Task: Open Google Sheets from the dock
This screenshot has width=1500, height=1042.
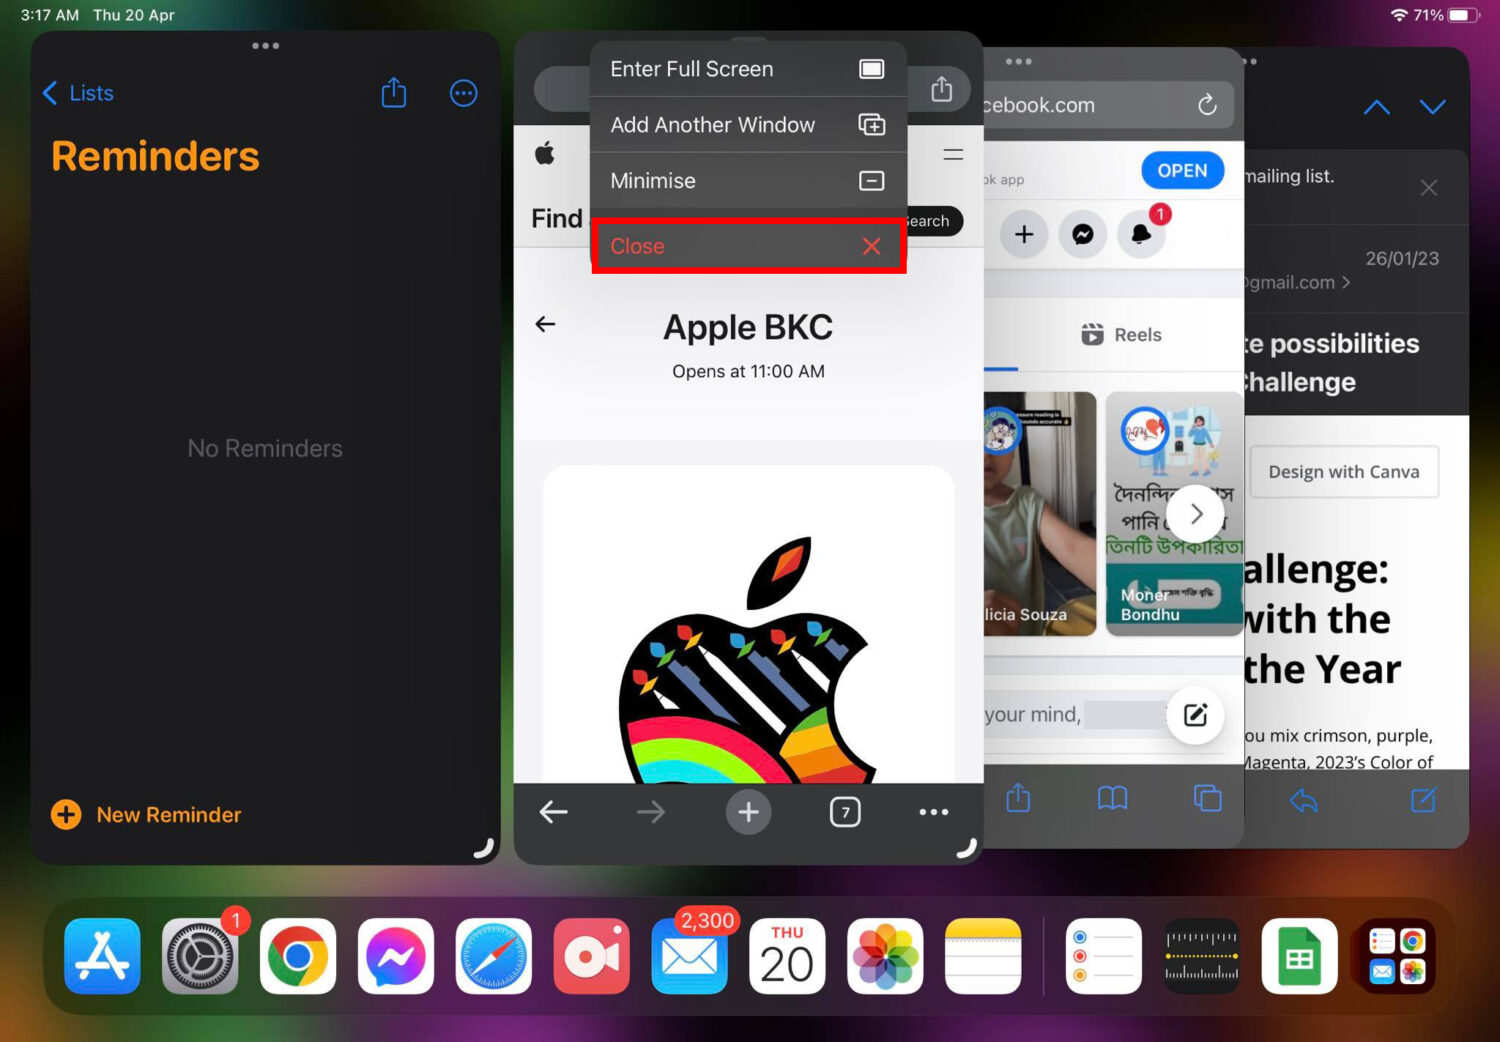Action: [x=1300, y=956]
